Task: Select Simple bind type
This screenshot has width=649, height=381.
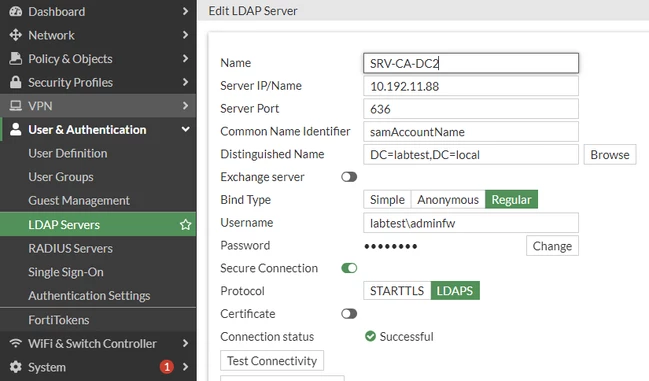Action: (x=387, y=199)
